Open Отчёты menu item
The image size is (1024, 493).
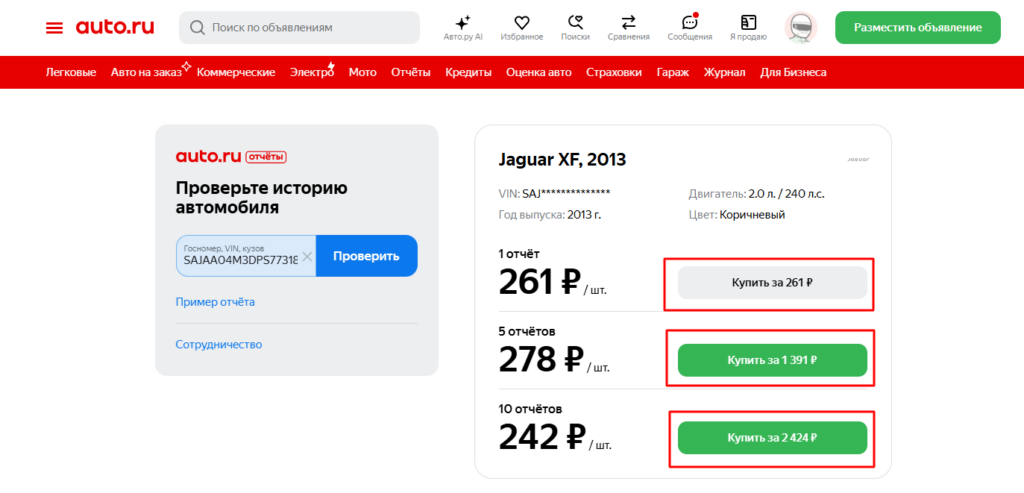pos(411,72)
